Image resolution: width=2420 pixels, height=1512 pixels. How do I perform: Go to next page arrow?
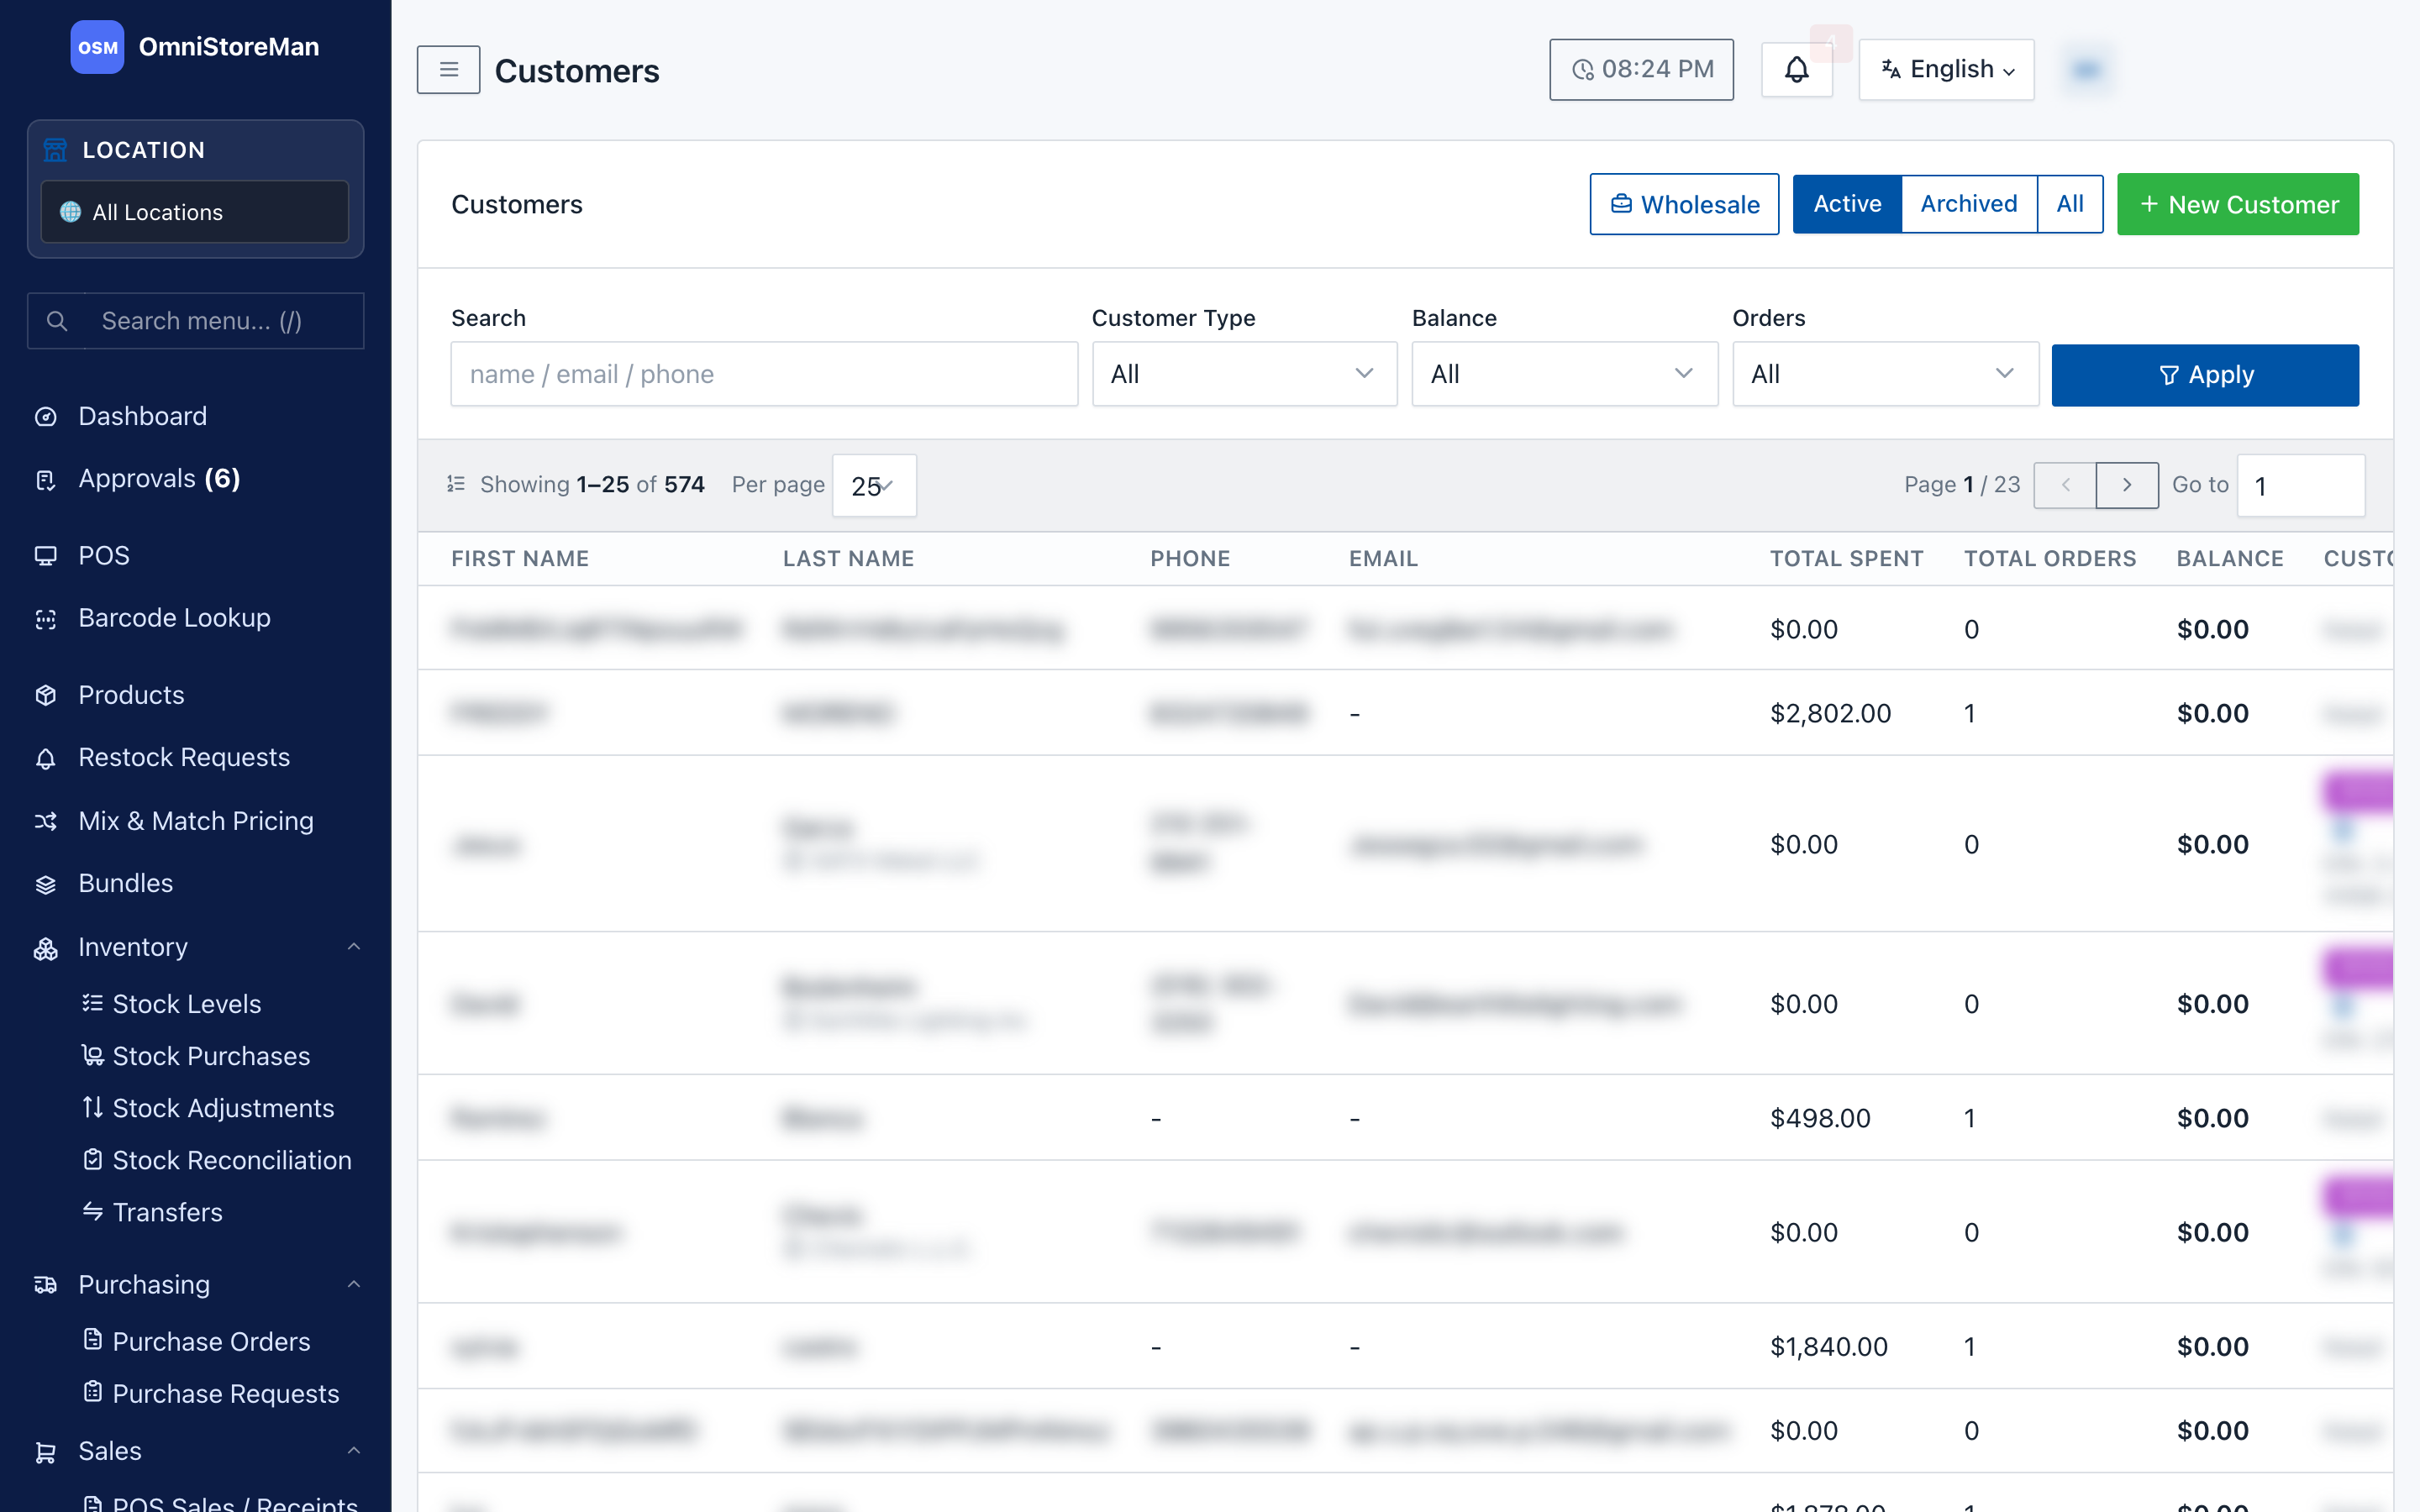pos(2127,485)
